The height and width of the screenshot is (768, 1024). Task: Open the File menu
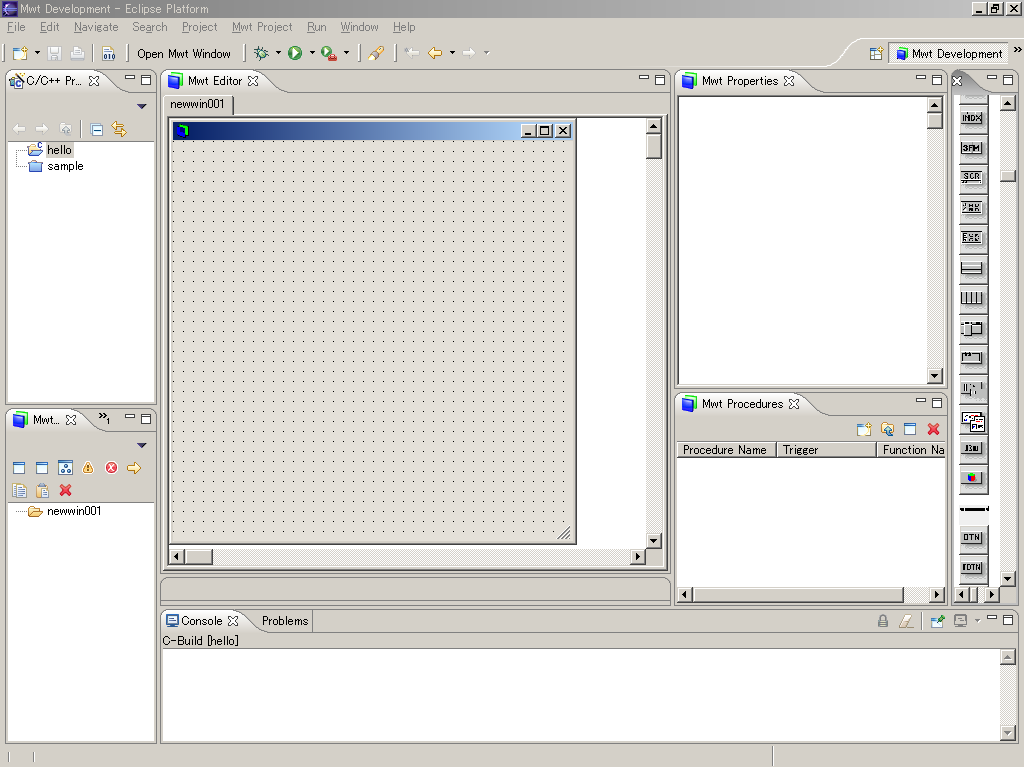(16, 27)
